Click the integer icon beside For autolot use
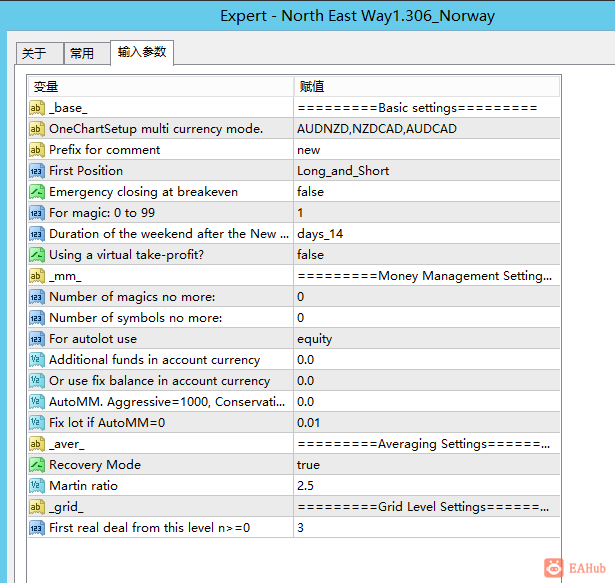The width and height of the screenshot is (615, 583). [x=37, y=339]
